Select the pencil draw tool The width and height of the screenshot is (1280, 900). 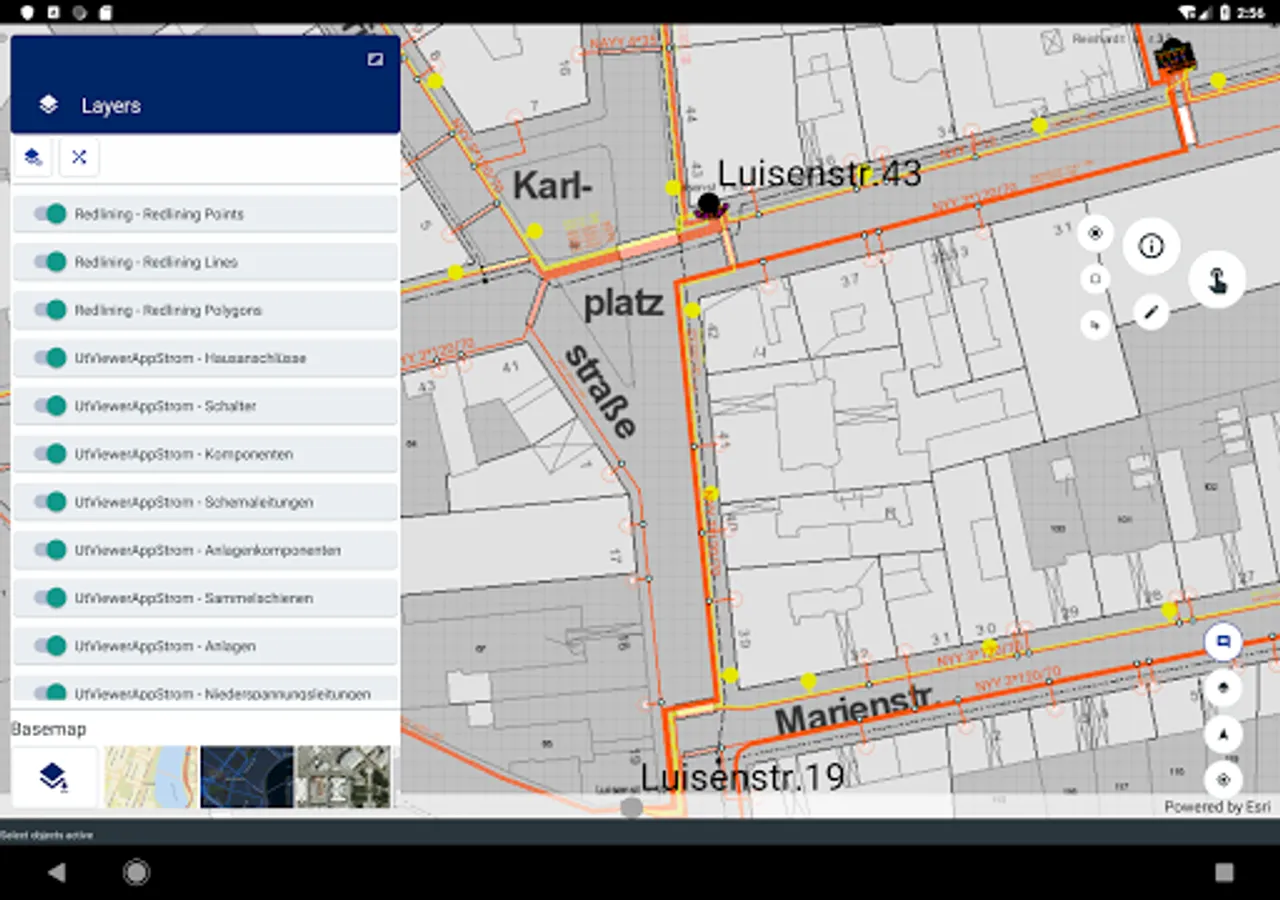coord(1151,313)
